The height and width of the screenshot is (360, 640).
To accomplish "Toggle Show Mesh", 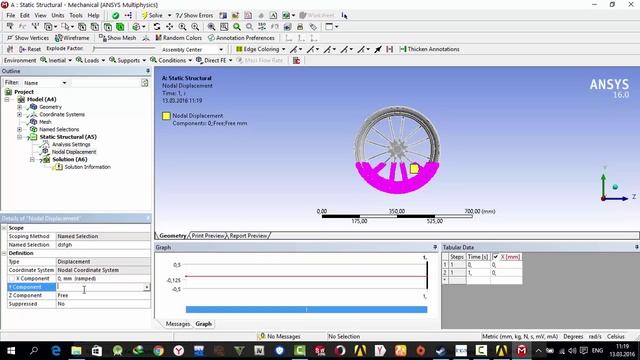I will click(x=117, y=38).
